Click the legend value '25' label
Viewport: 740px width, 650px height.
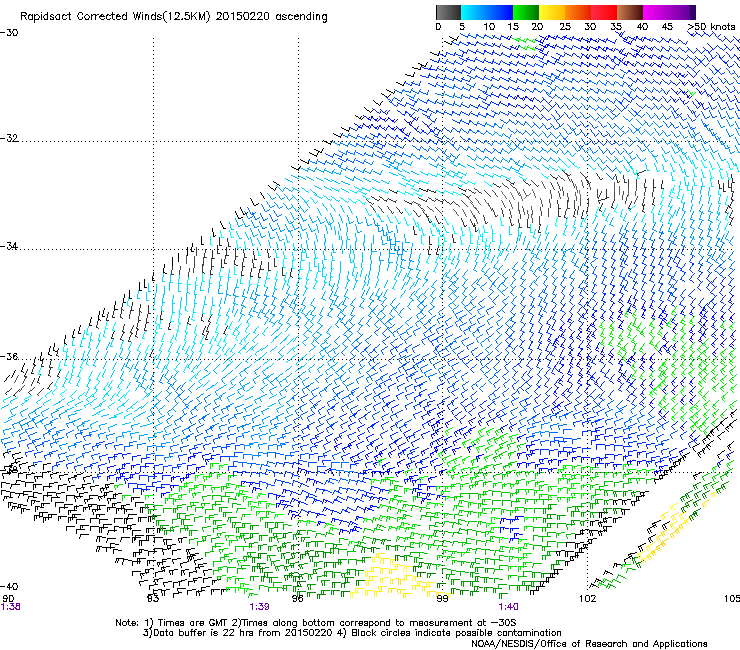pos(565,27)
